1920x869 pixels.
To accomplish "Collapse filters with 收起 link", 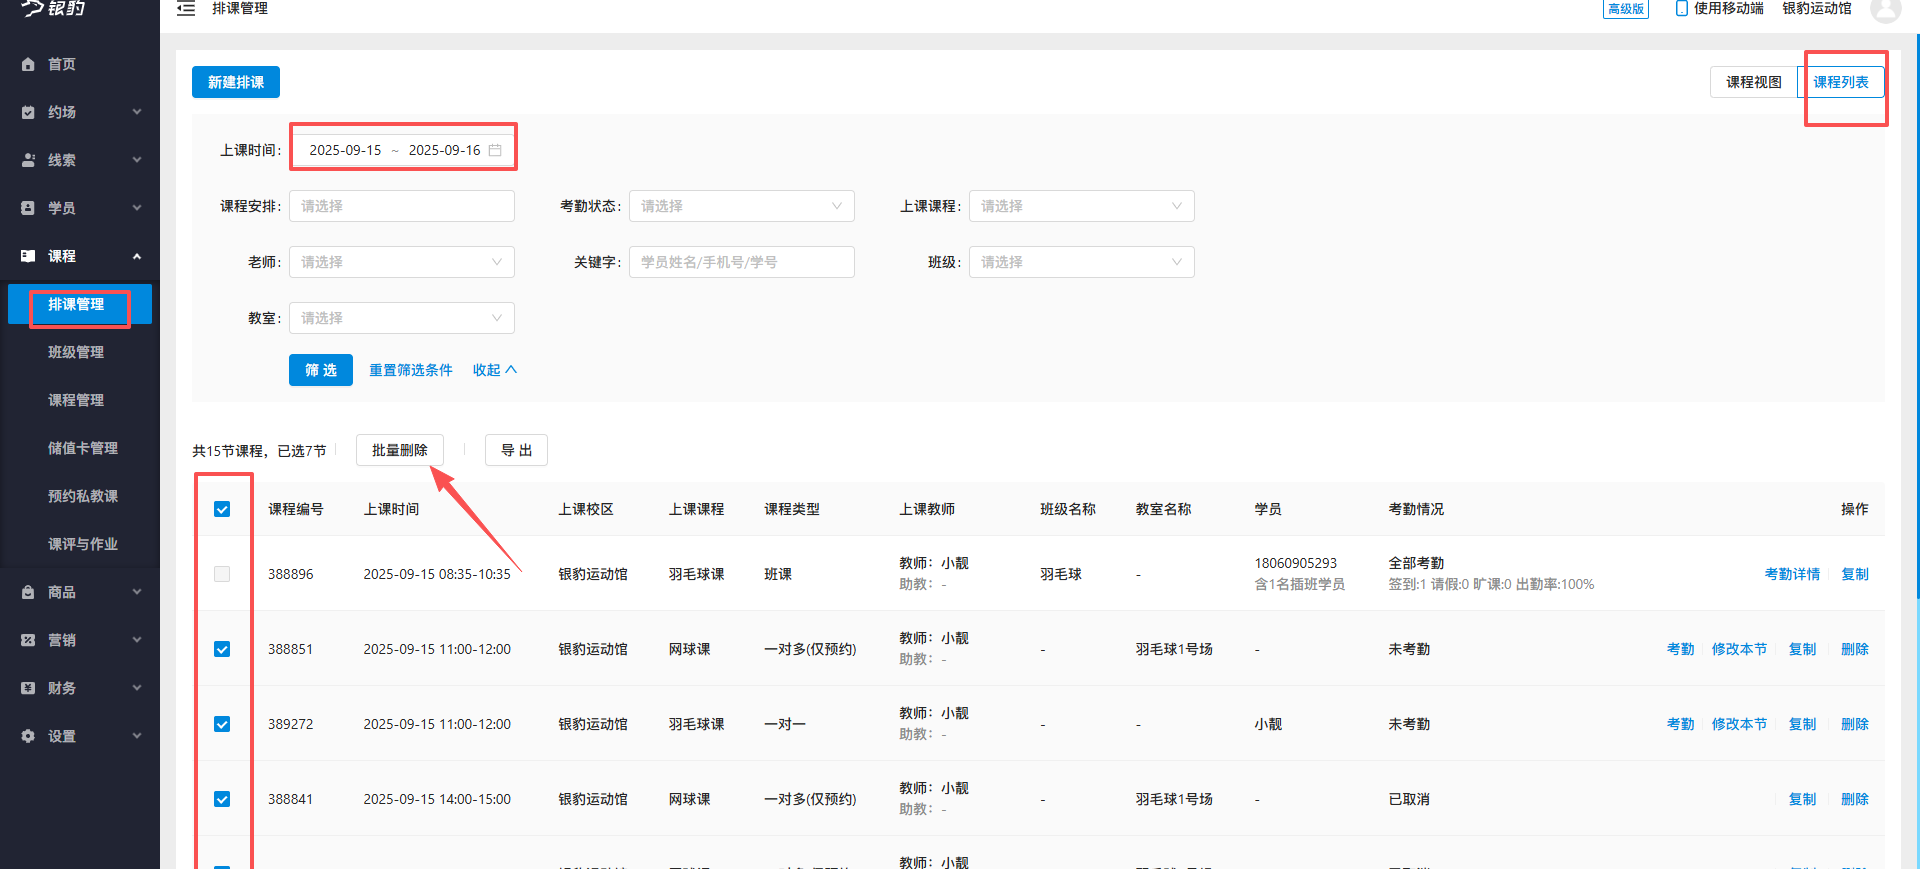I will click(495, 370).
